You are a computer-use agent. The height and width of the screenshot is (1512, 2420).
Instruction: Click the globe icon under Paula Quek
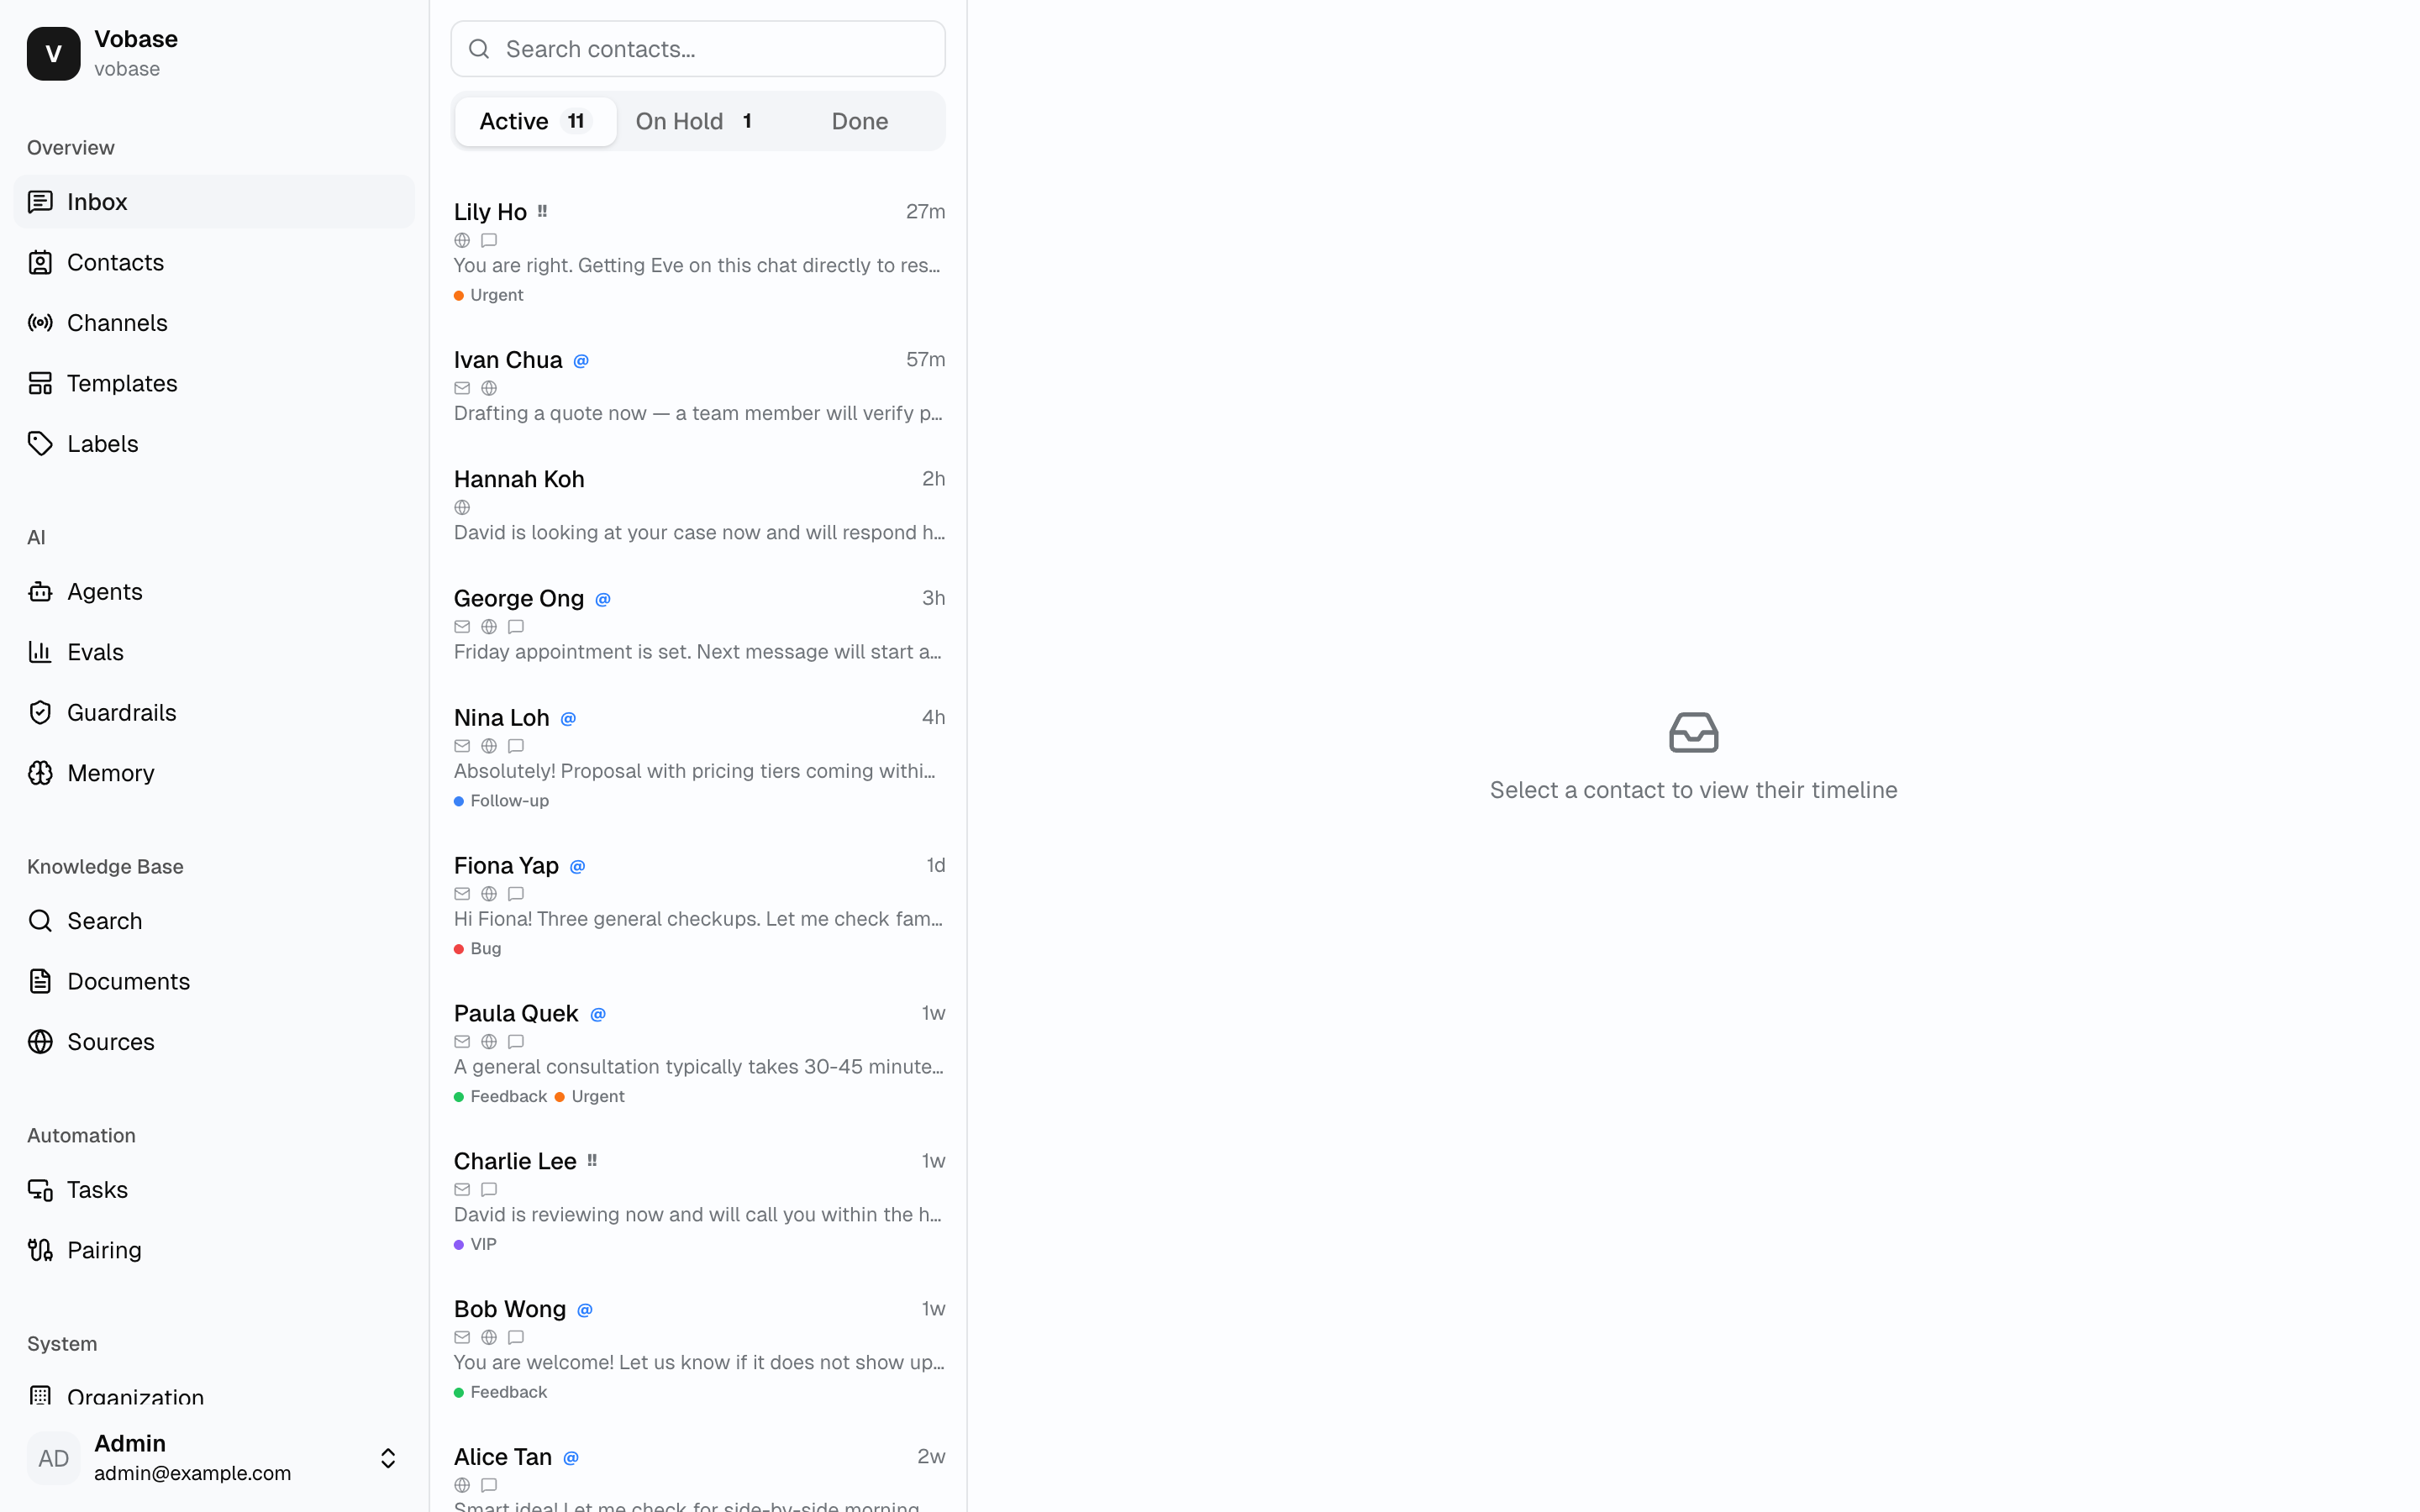[x=489, y=1041]
